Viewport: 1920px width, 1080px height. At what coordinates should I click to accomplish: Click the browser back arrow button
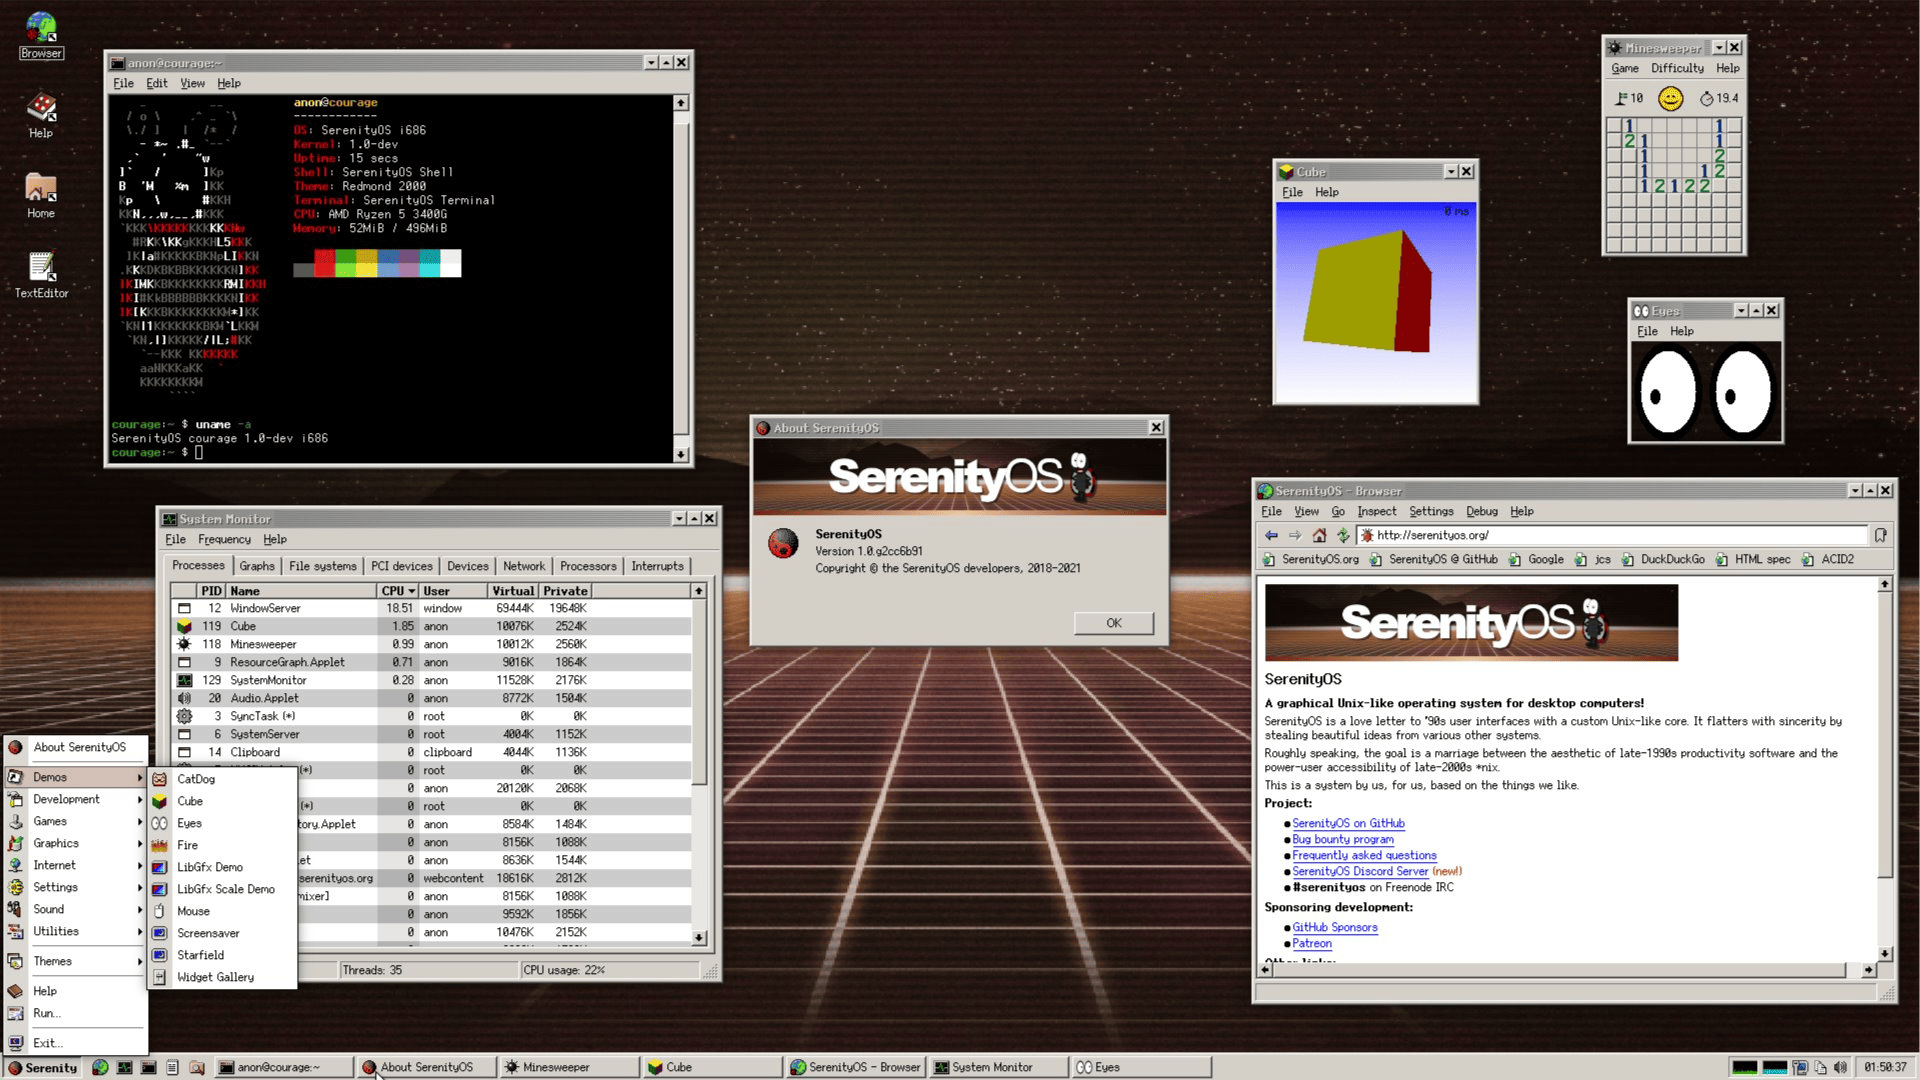tap(1271, 535)
